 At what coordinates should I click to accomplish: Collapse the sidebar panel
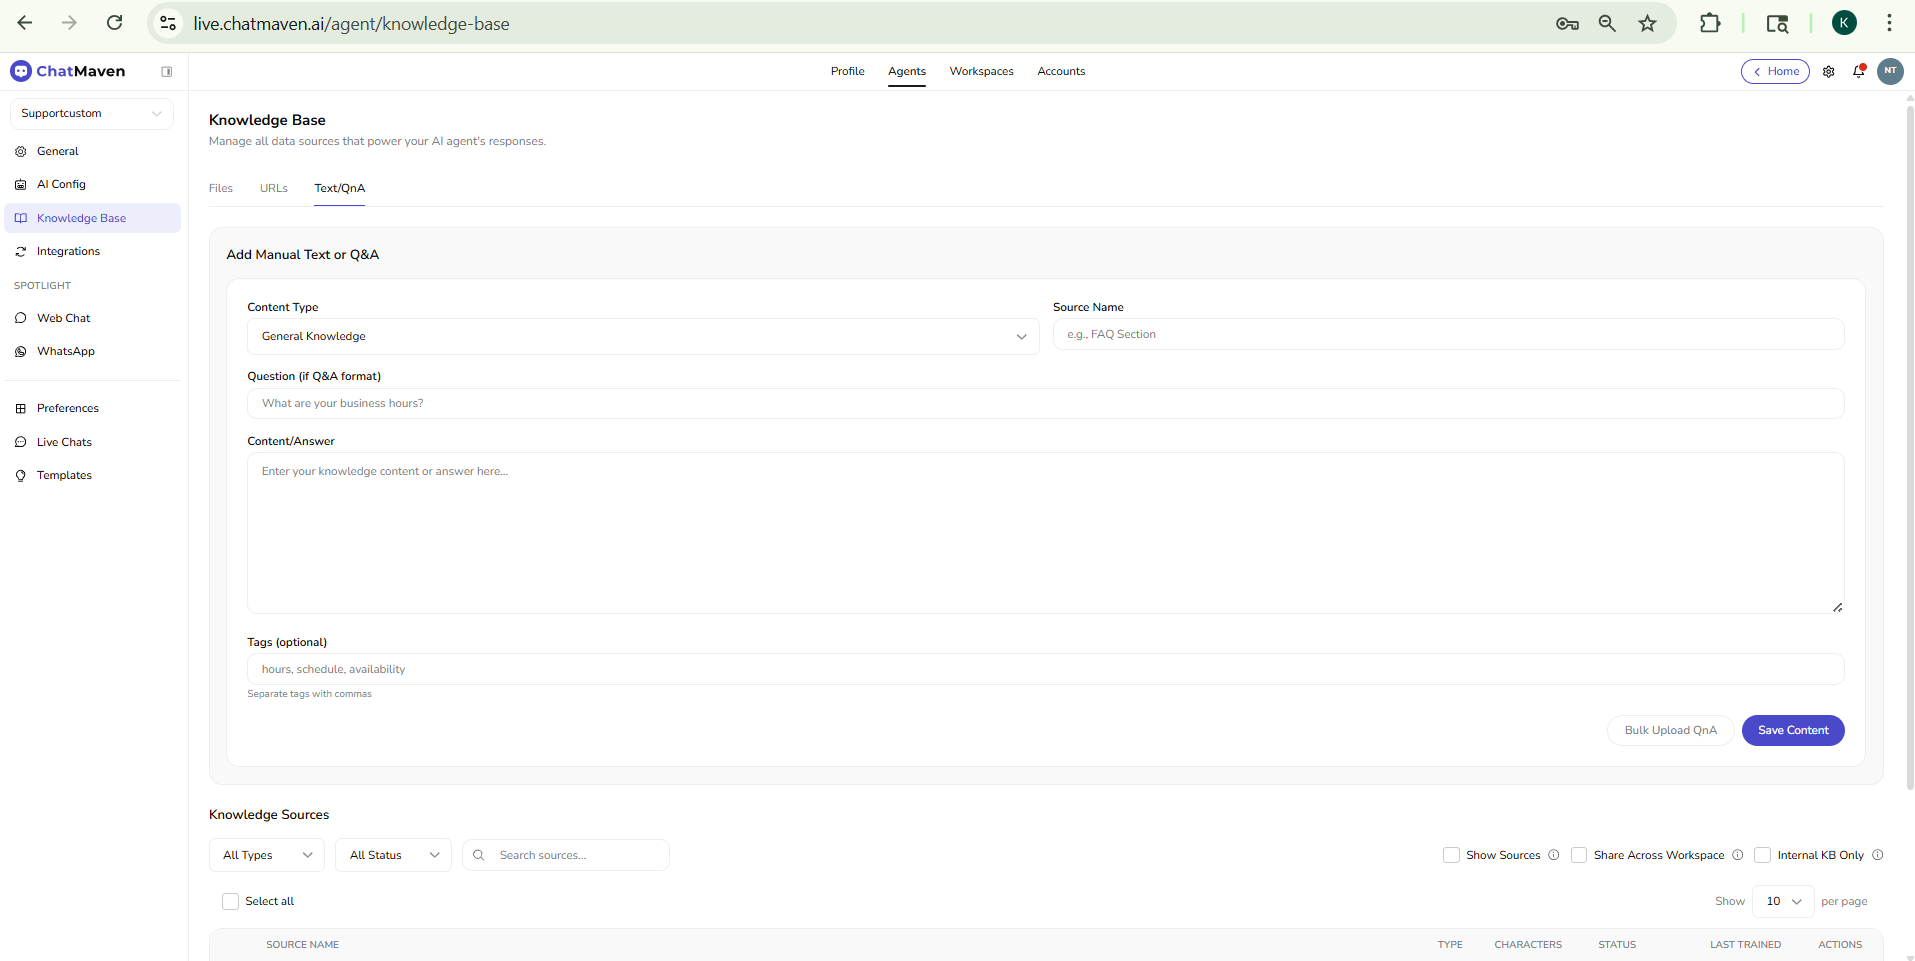click(167, 71)
